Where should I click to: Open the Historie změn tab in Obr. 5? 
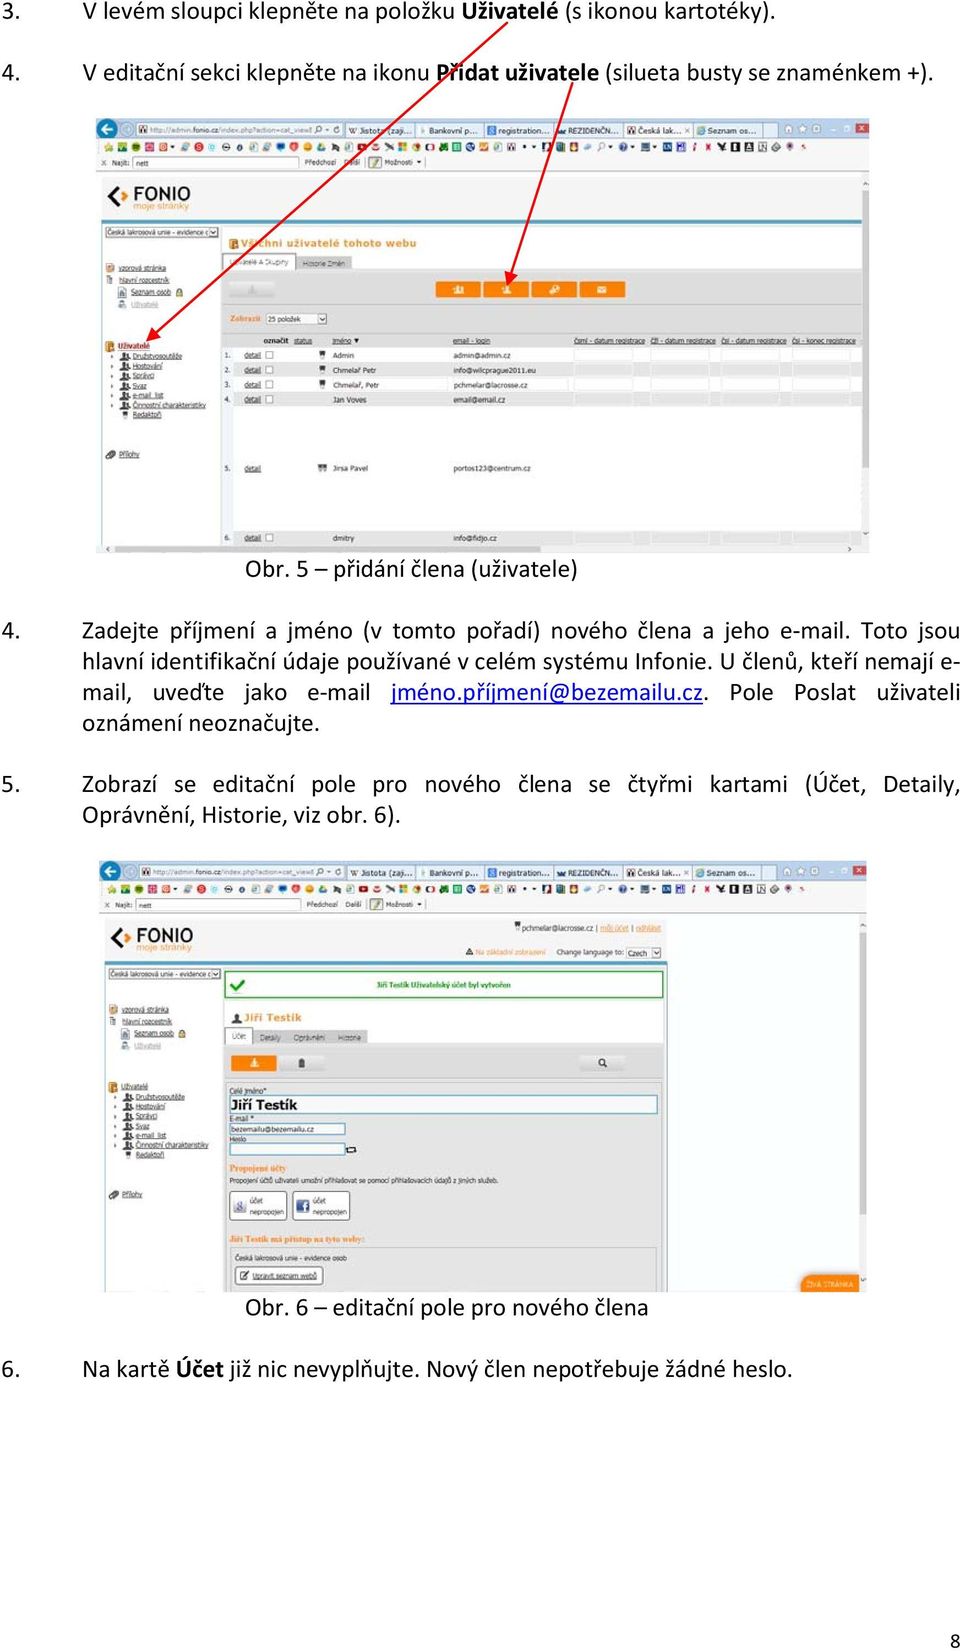[x=324, y=263]
